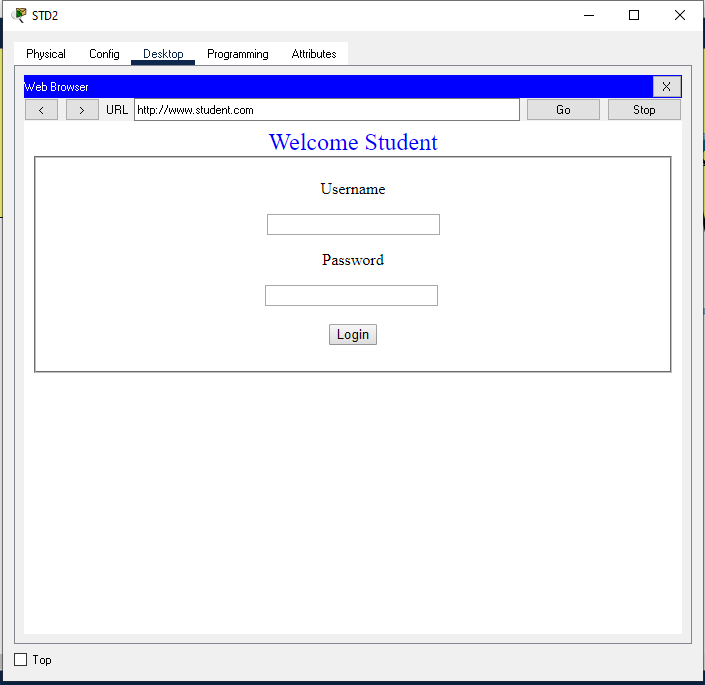Close the STD2 window
This screenshot has width=705, height=685.
[680, 15]
